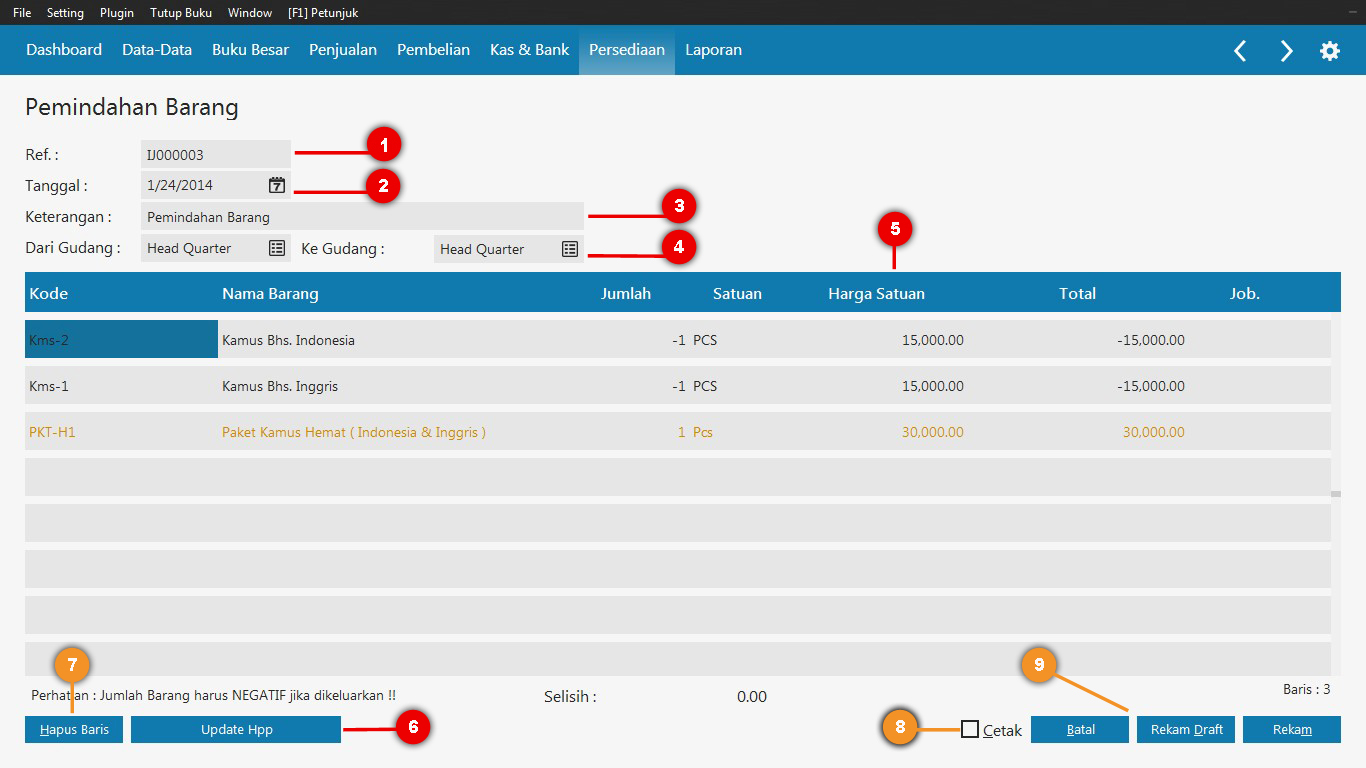The image size is (1366, 768).
Task: Click the Keterangan field Pemindahan Barang
Action: coord(362,216)
